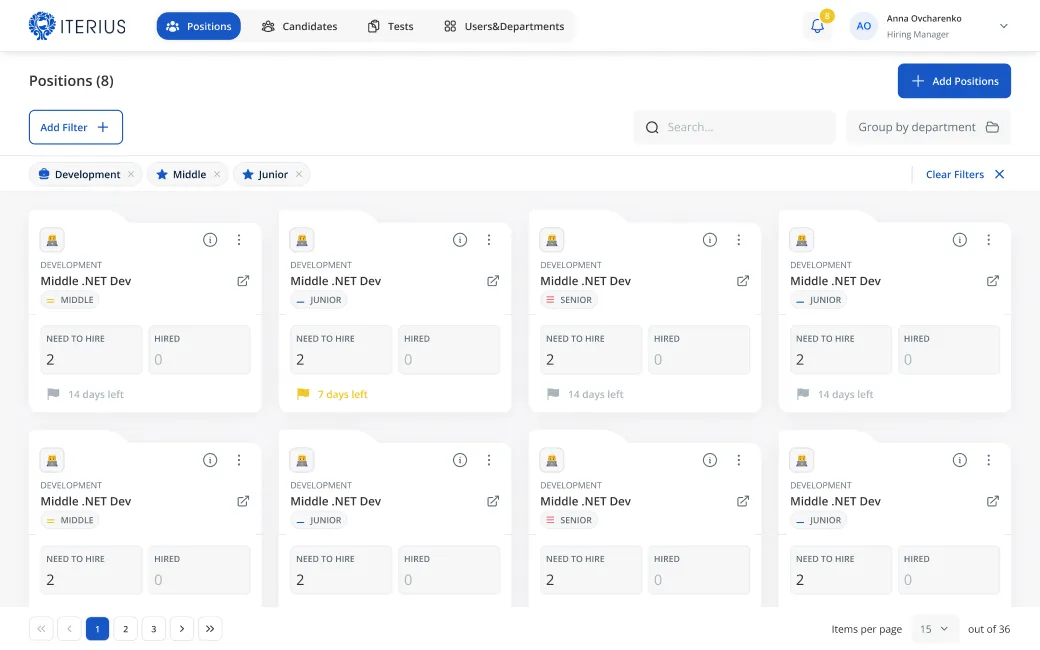Image resolution: width=1040 pixels, height=650 pixels.
Task: Remove the Junior filter chip
Action: (299, 174)
